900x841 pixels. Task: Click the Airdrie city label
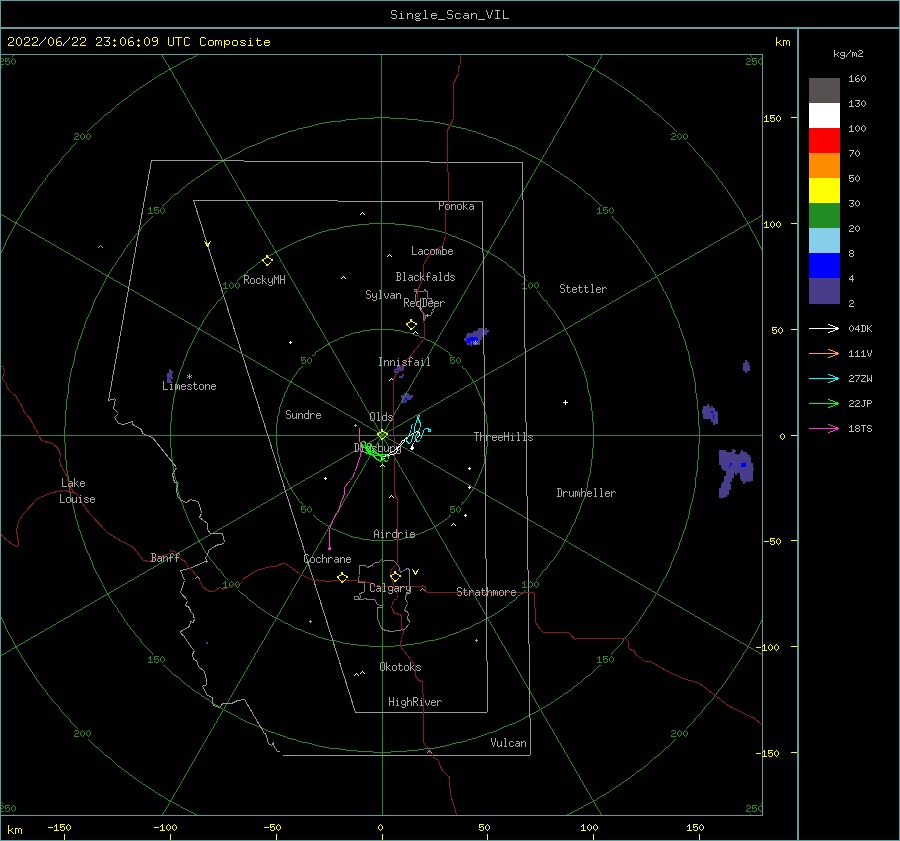coord(394,534)
